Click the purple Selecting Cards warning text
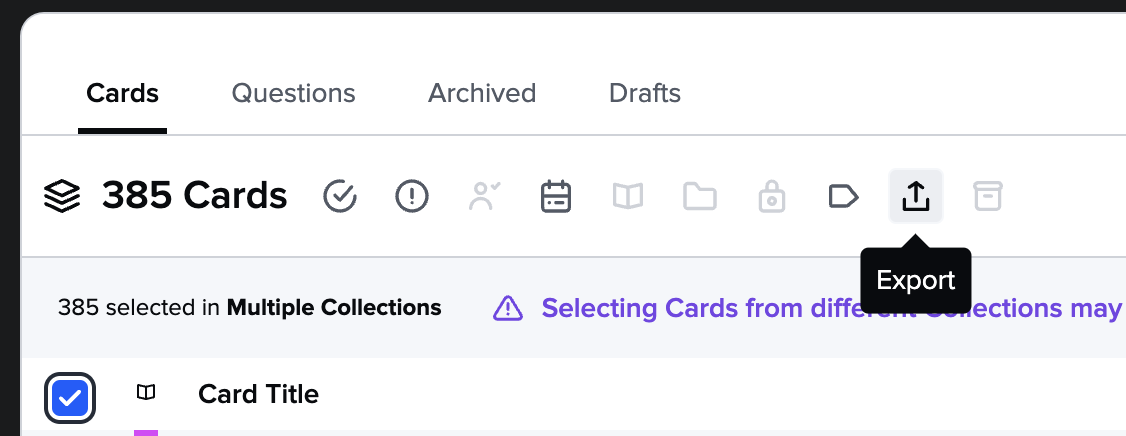 coord(832,308)
